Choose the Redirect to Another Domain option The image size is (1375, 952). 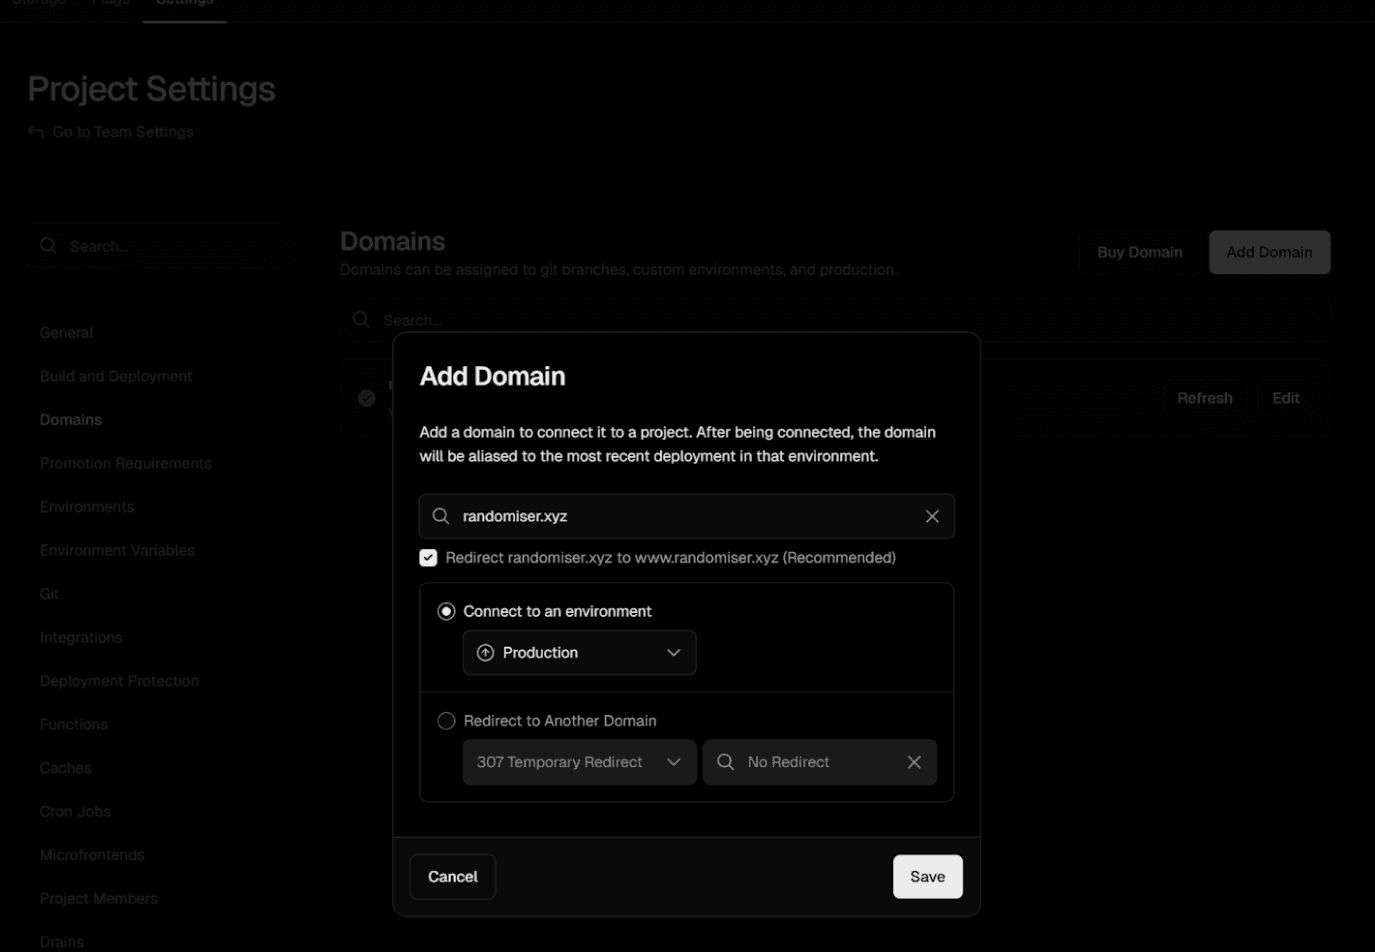(446, 720)
